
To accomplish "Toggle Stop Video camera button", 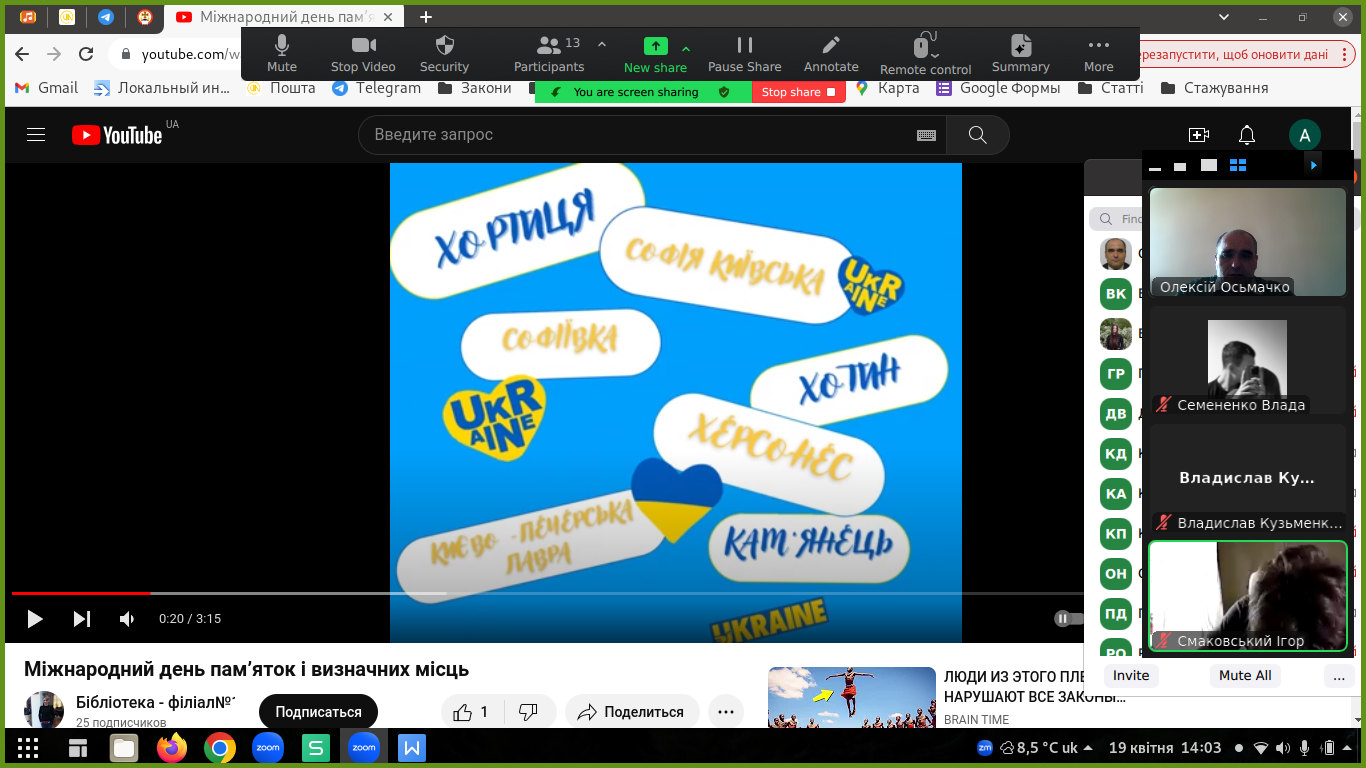I will [x=363, y=46].
